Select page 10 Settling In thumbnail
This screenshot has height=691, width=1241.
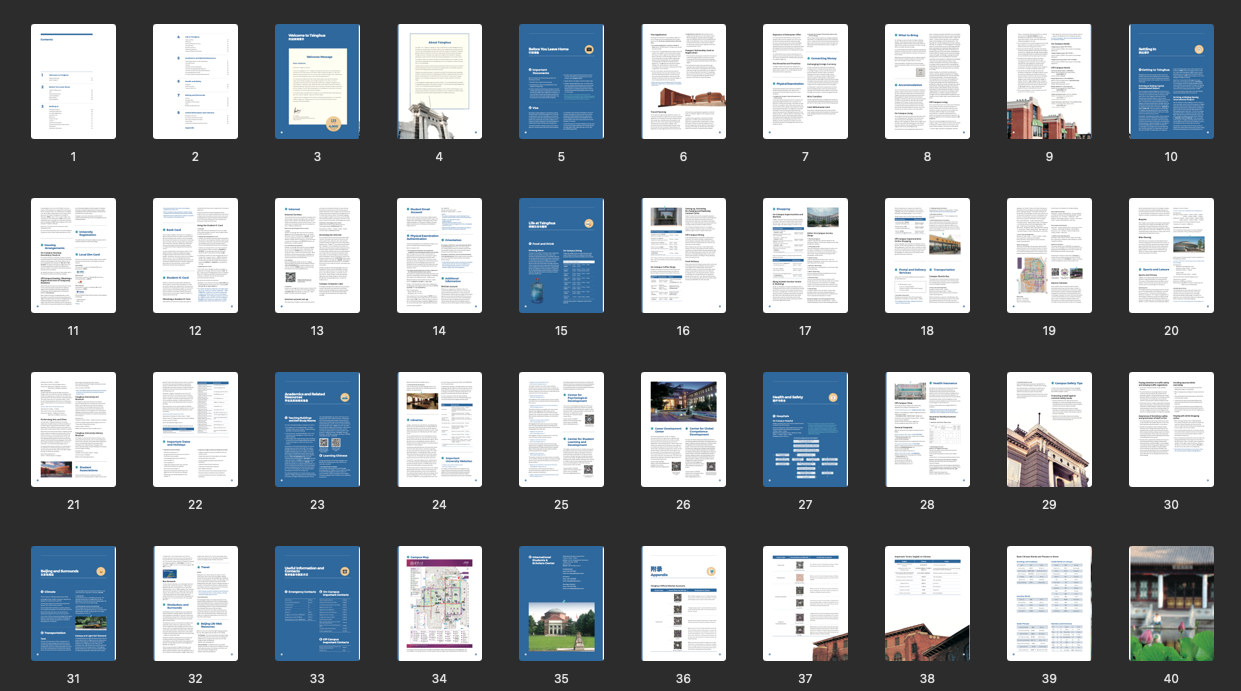(1171, 82)
